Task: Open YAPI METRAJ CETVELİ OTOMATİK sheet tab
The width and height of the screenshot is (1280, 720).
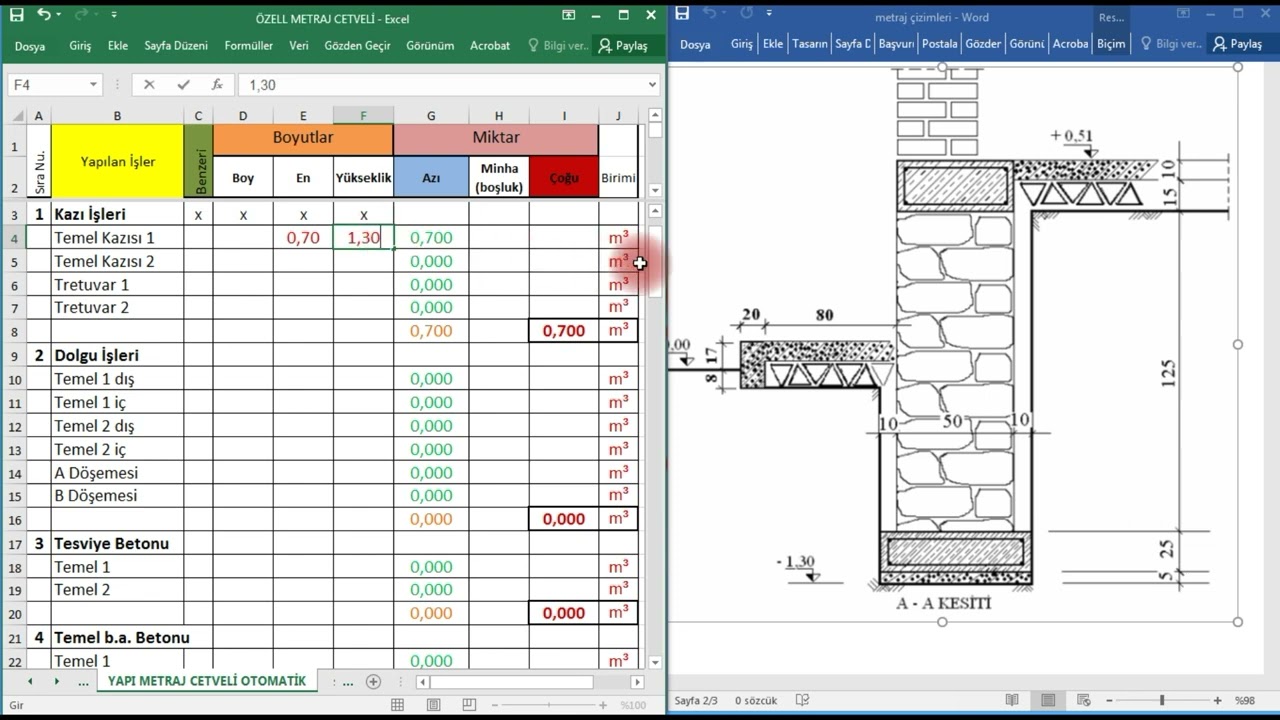Action: point(207,681)
